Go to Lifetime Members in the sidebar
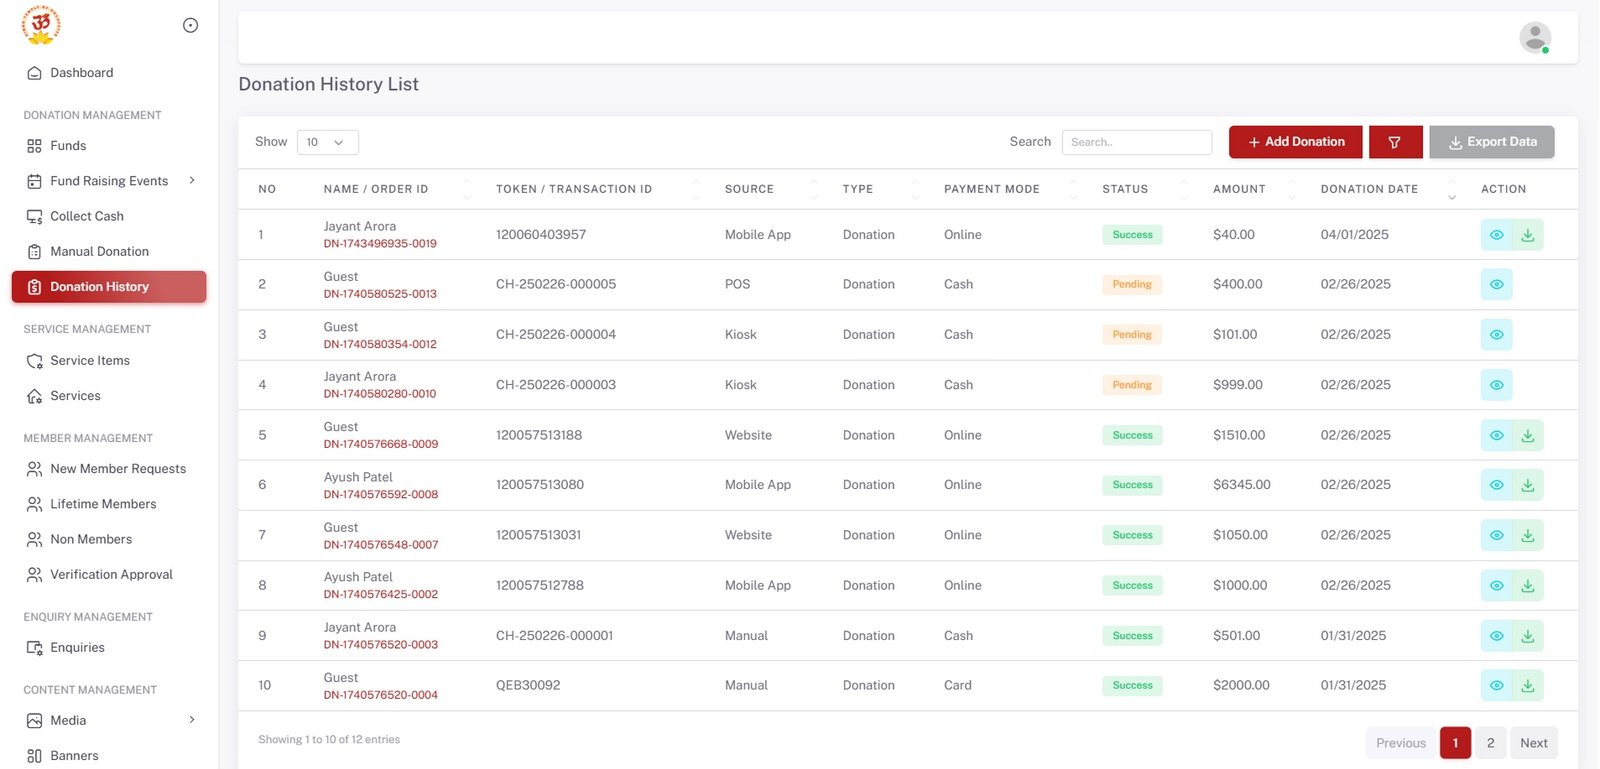The height and width of the screenshot is (769, 1600). point(103,504)
